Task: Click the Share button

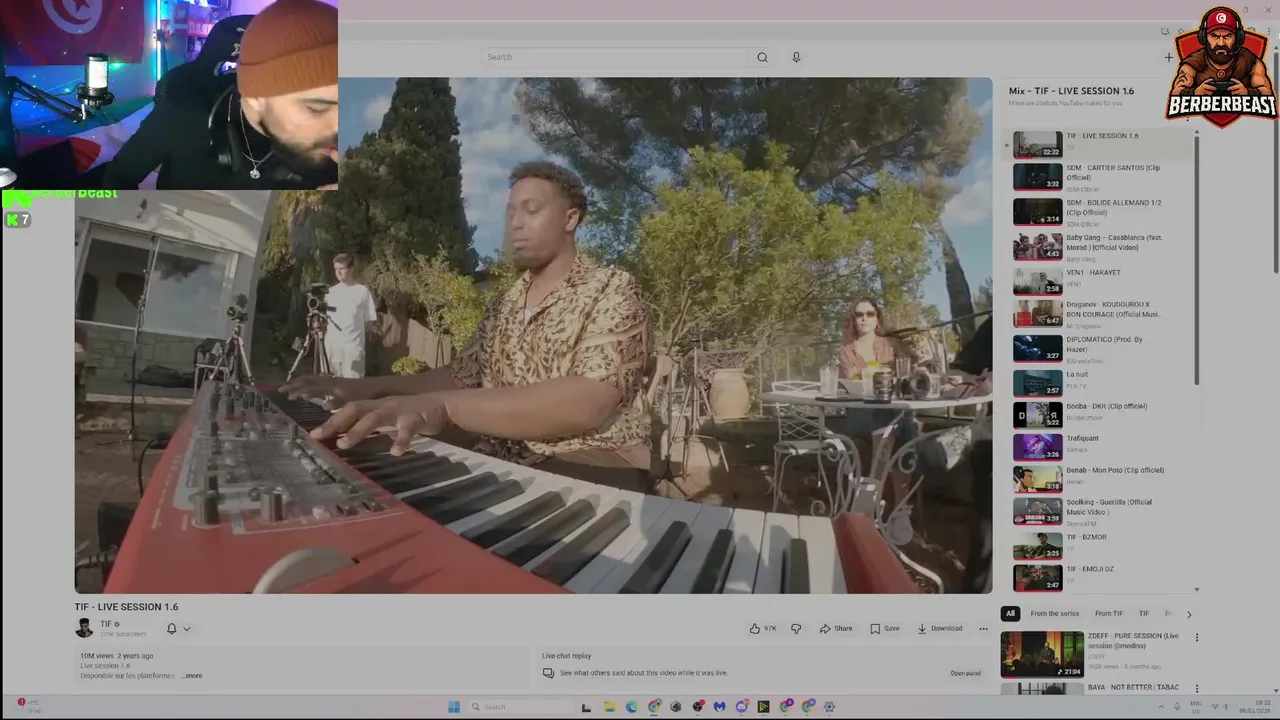Action: coord(836,629)
